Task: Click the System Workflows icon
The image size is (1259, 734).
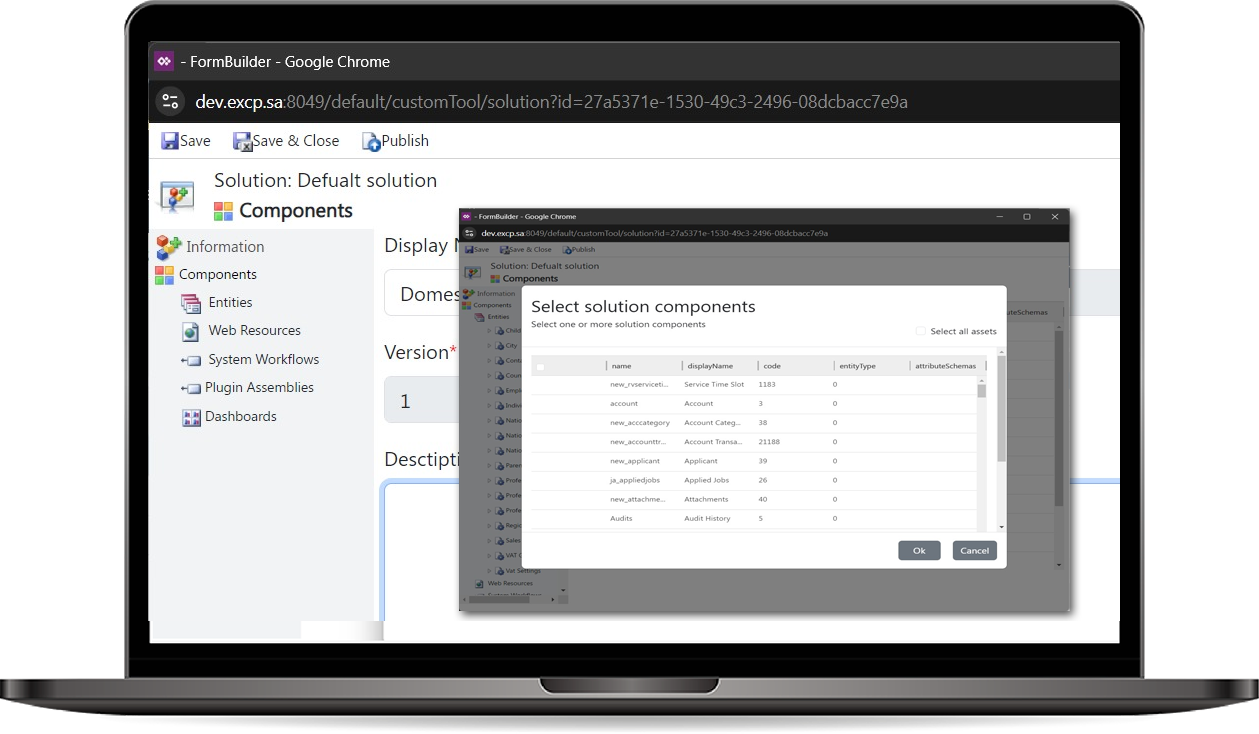Action: coord(191,360)
